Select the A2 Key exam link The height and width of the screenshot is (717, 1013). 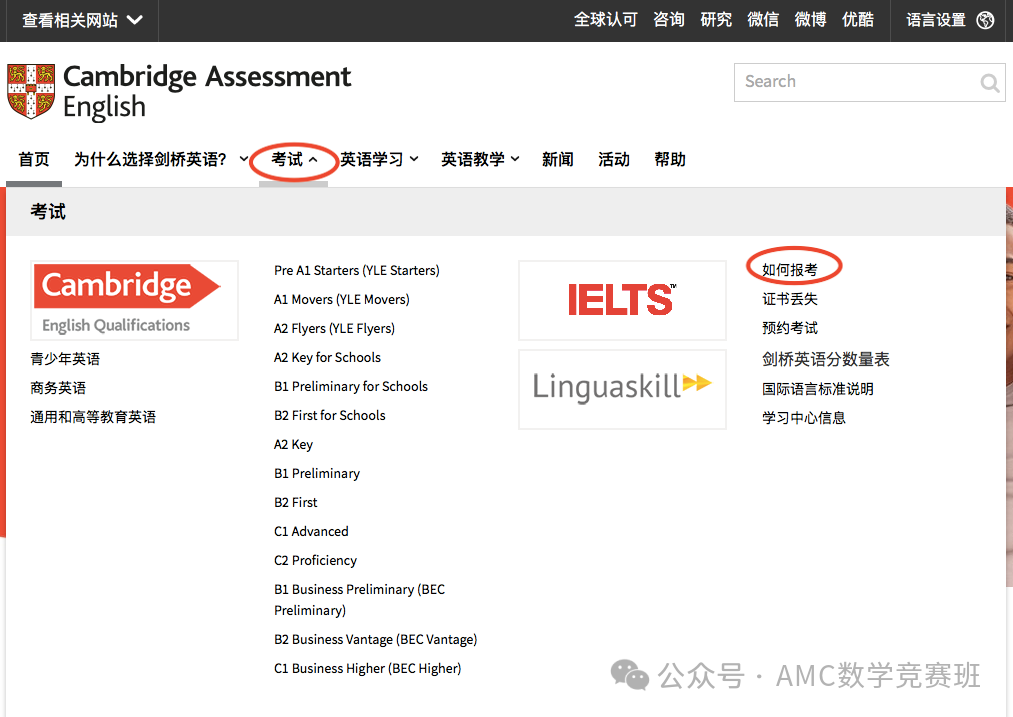click(x=293, y=444)
